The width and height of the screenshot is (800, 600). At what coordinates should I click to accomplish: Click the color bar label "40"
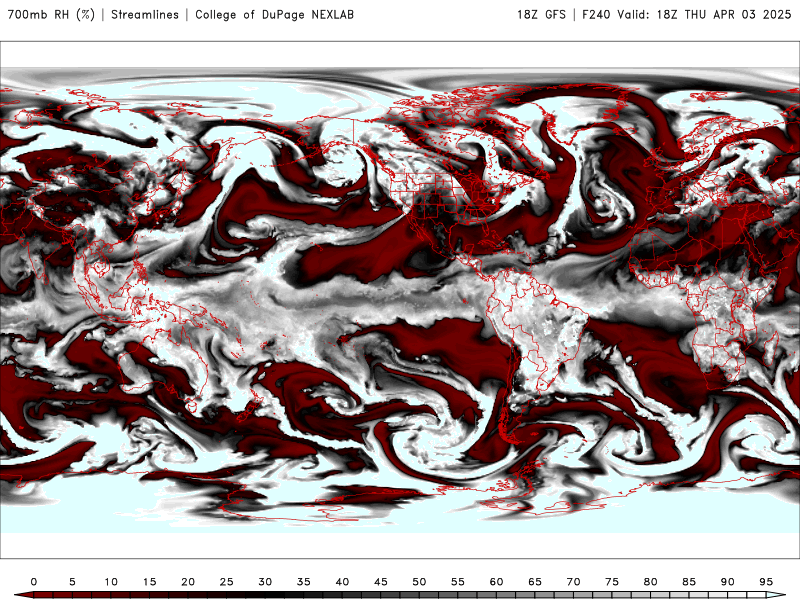pos(342,582)
